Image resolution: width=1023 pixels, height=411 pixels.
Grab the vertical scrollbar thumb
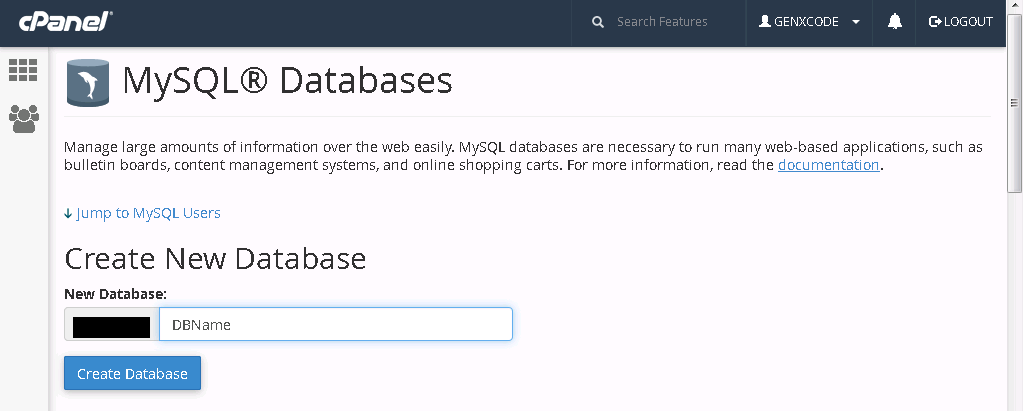click(x=1015, y=103)
